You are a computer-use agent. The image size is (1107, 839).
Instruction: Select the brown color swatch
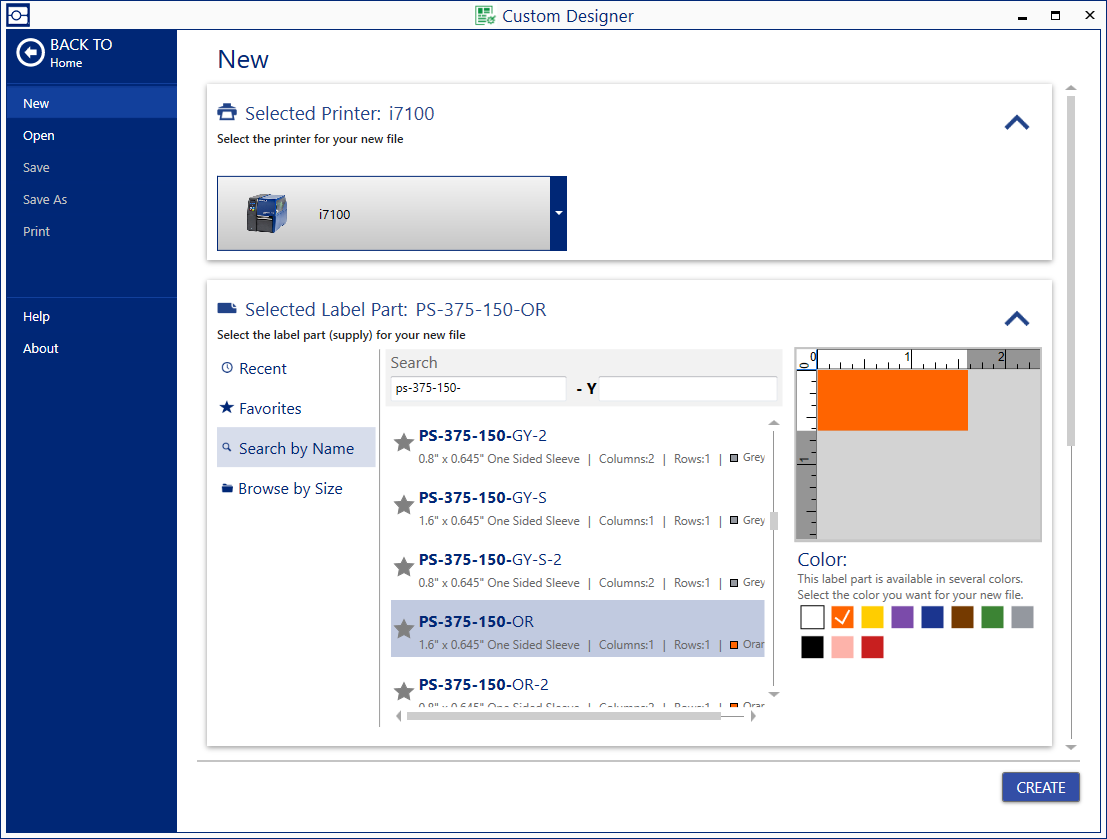(x=962, y=617)
